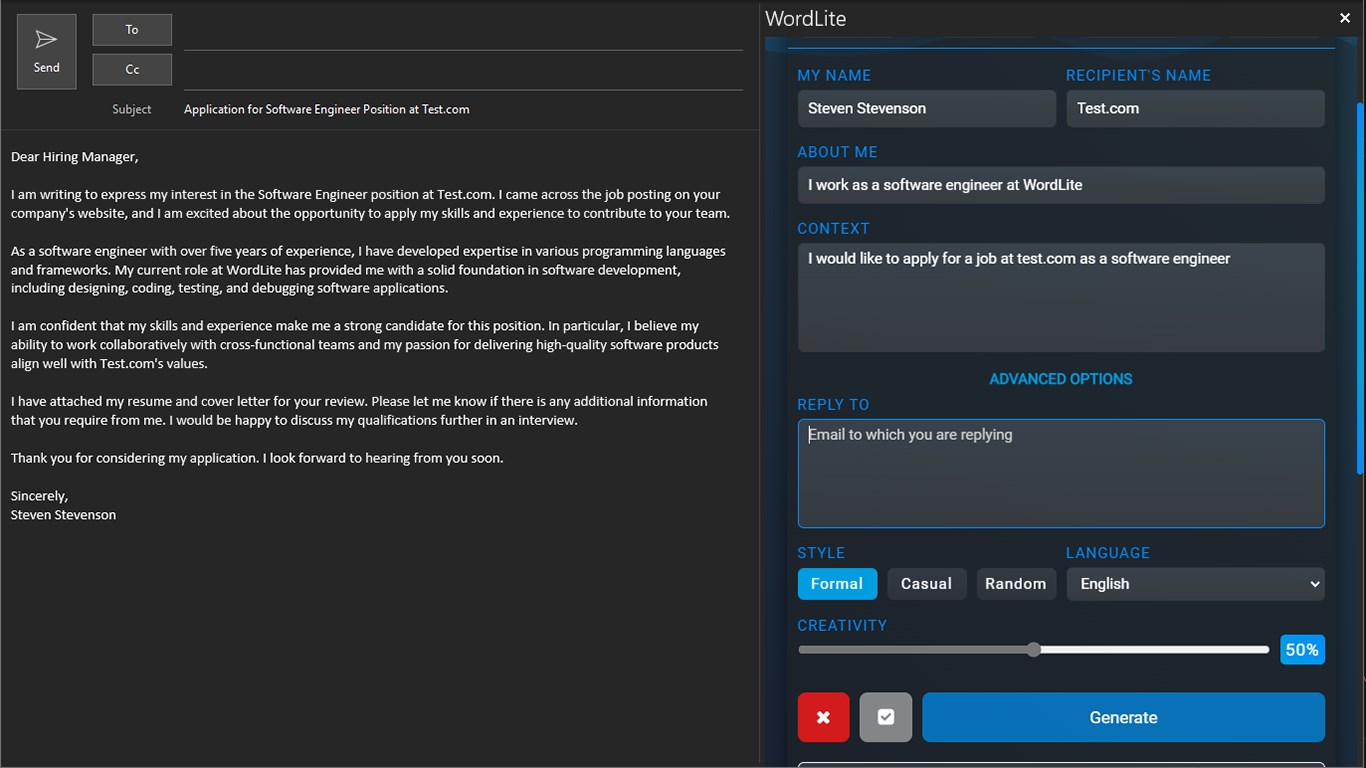1366x768 pixels.
Task: Click the Generate button
Action: 1123,717
